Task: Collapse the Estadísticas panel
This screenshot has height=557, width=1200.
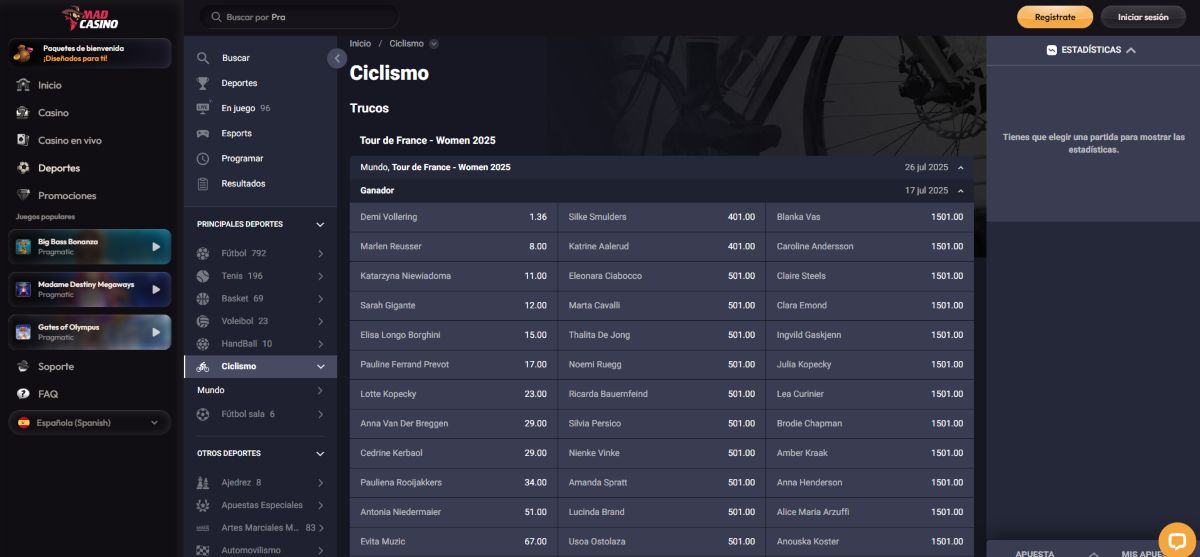Action: click(1131, 50)
